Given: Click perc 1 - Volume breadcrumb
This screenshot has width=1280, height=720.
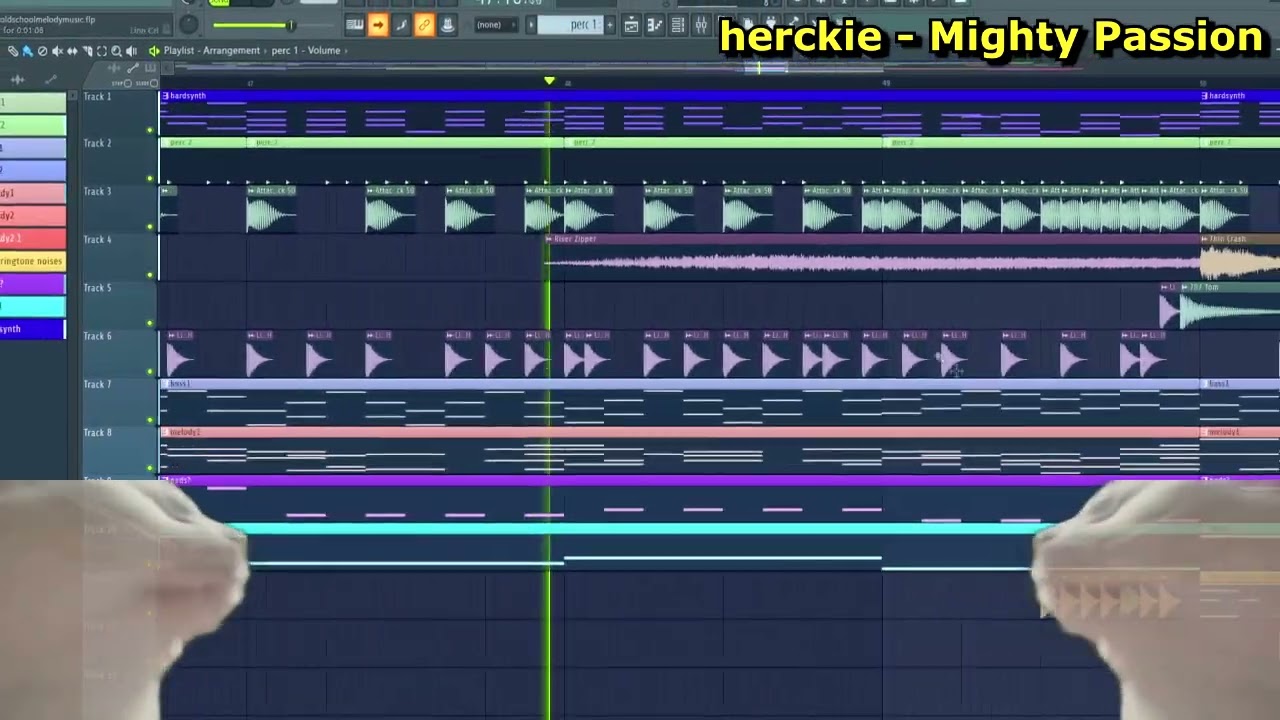Looking at the screenshot, I should 306,50.
